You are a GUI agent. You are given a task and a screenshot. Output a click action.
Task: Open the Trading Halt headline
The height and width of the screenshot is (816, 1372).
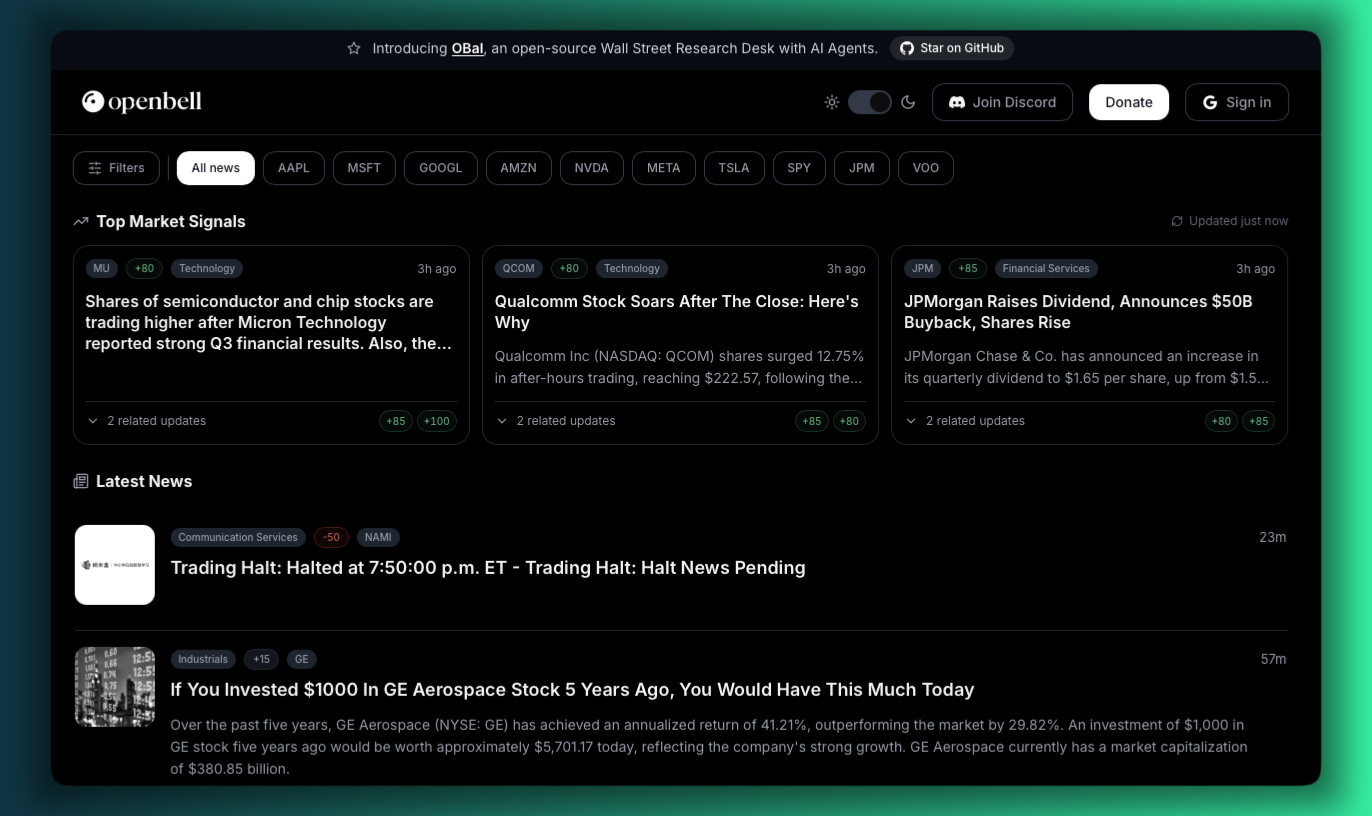point(488,568)
